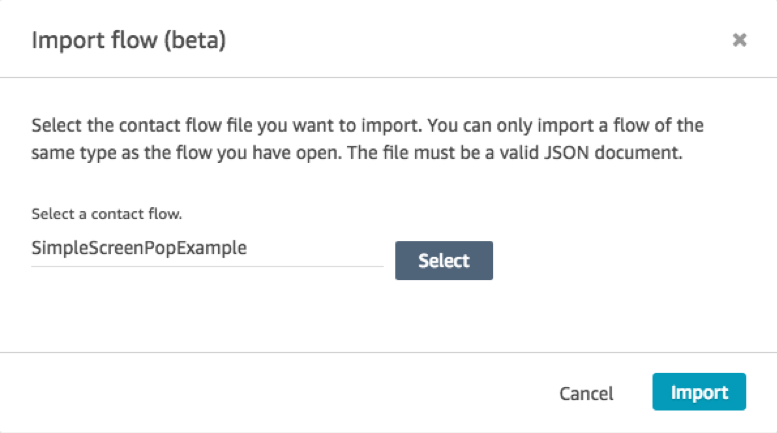Click the underline beneath SimpleScreenPopExample

pyautogui.click(x=207, y=267)
